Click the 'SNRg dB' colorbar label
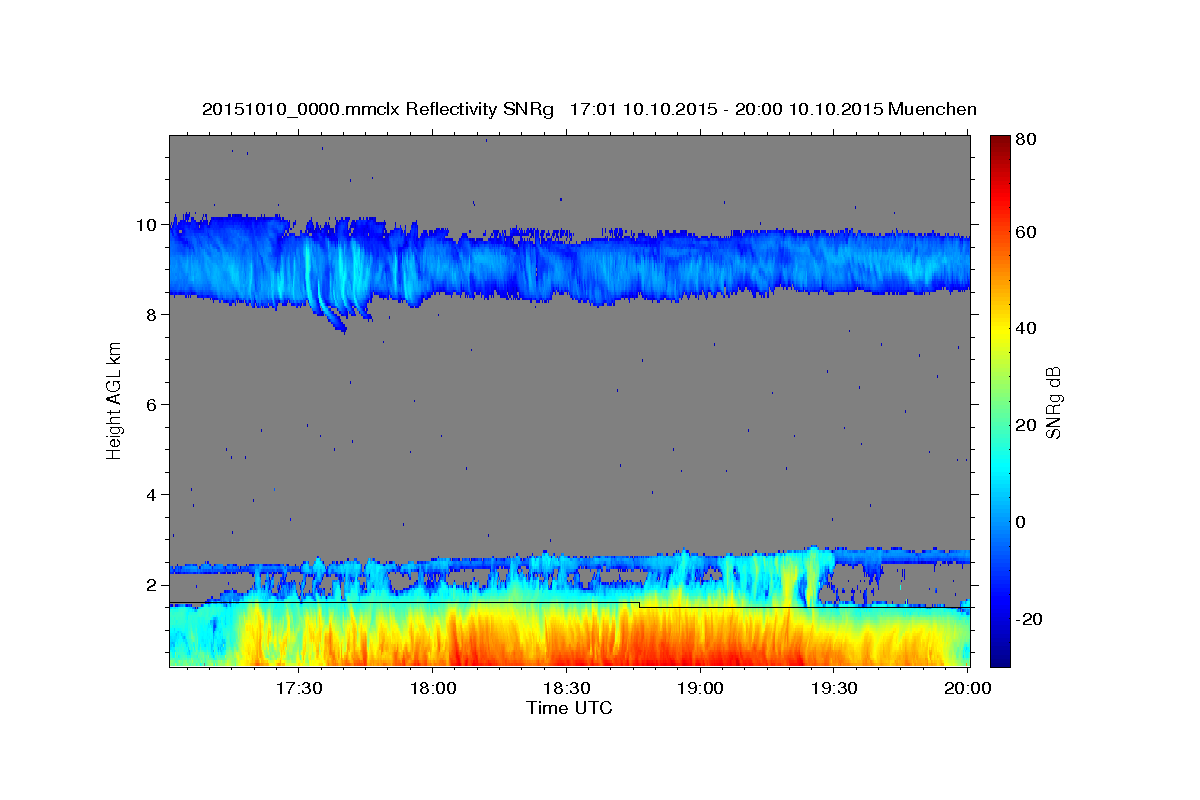 pos(1053,401)
